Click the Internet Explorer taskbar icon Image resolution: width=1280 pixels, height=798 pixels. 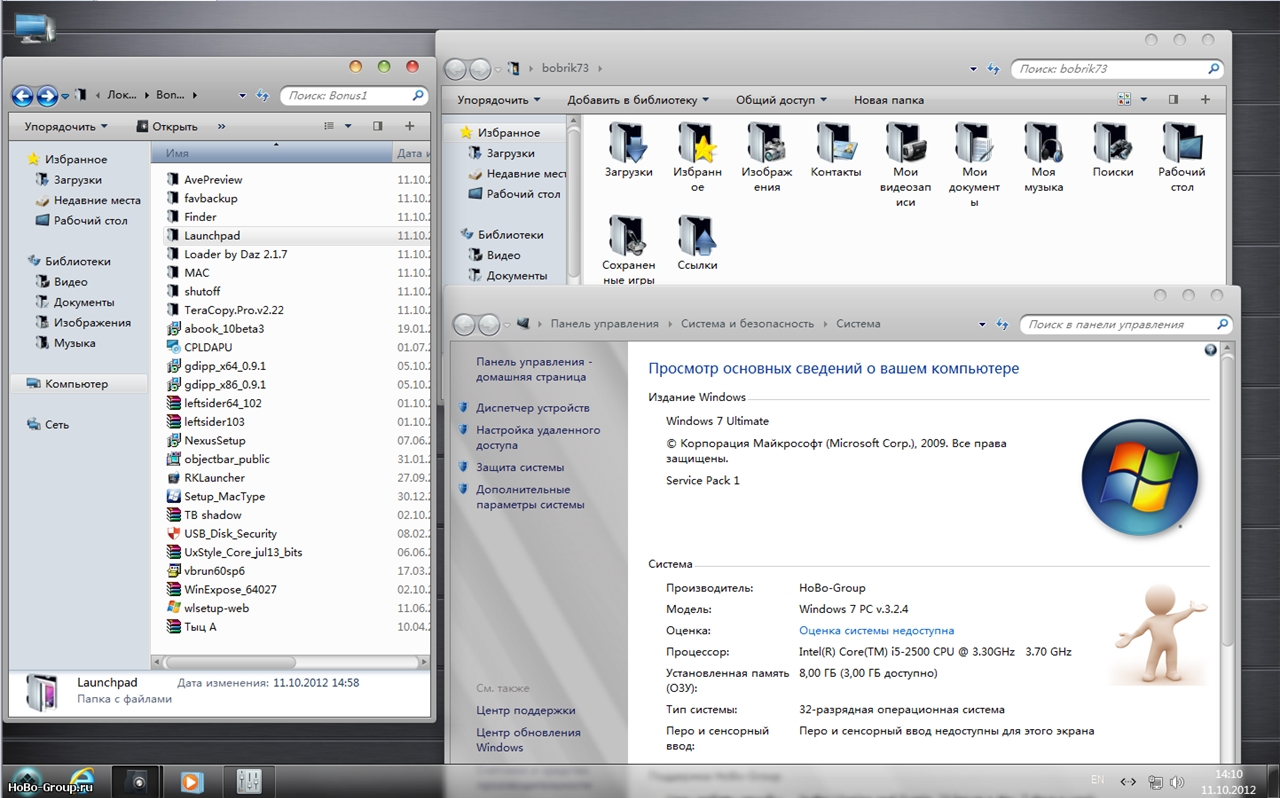pyautogui.click(x=81, y=781)
